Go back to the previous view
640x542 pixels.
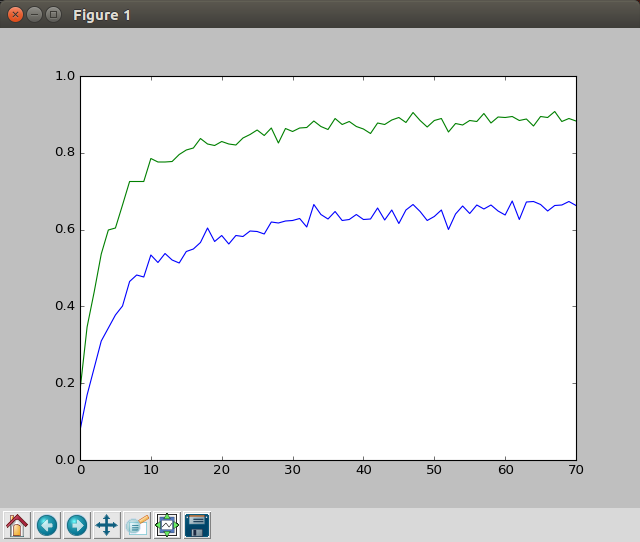[x=47, y=525]
